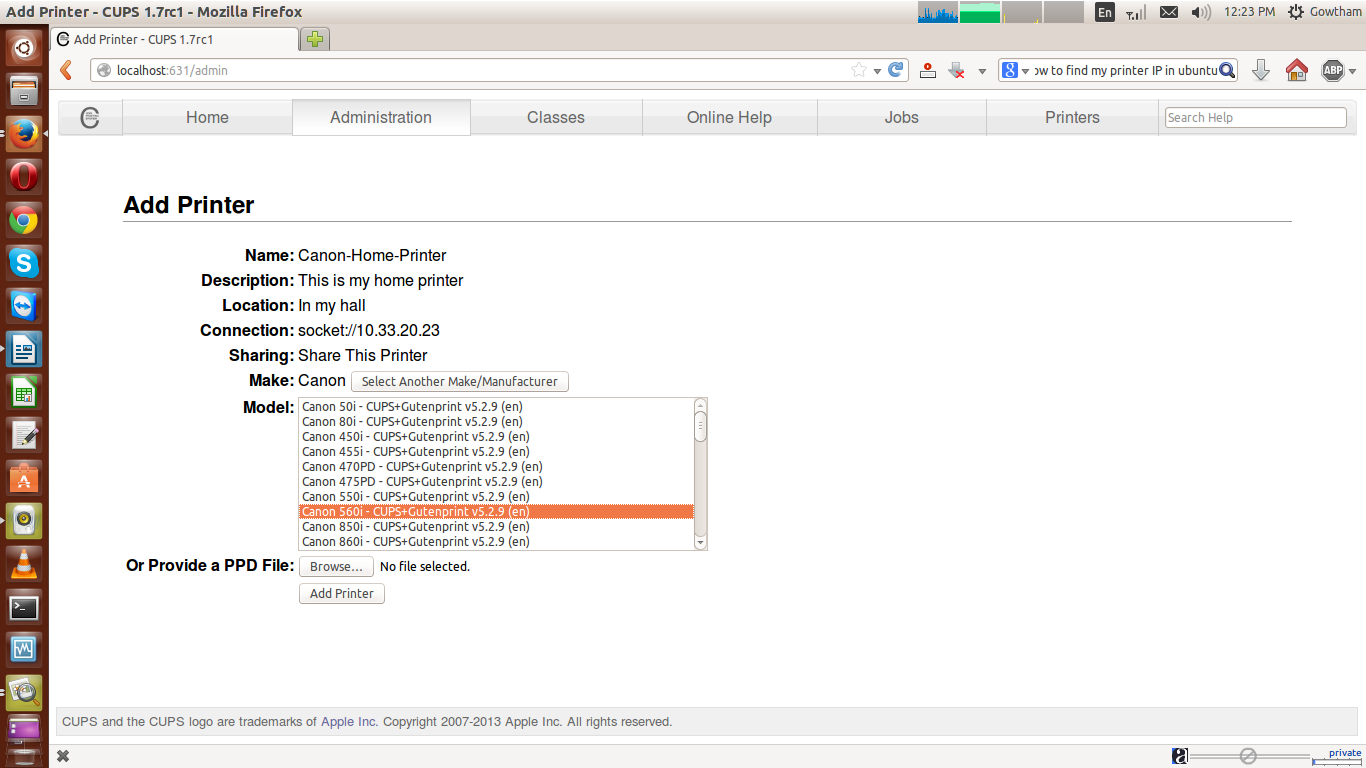The width and height of the screenshot is (1366, 768).
Task: Click Browse to choose a PPD file
Action: tap(336, 566)
